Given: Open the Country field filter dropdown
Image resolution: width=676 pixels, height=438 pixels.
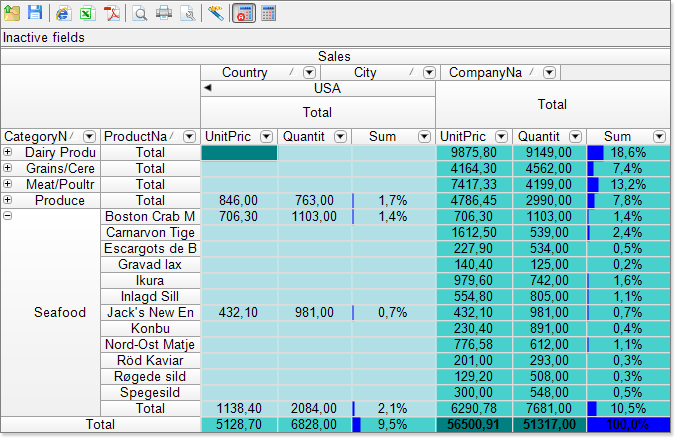Looking at the screenshot, I should click(x=309, y=72).
